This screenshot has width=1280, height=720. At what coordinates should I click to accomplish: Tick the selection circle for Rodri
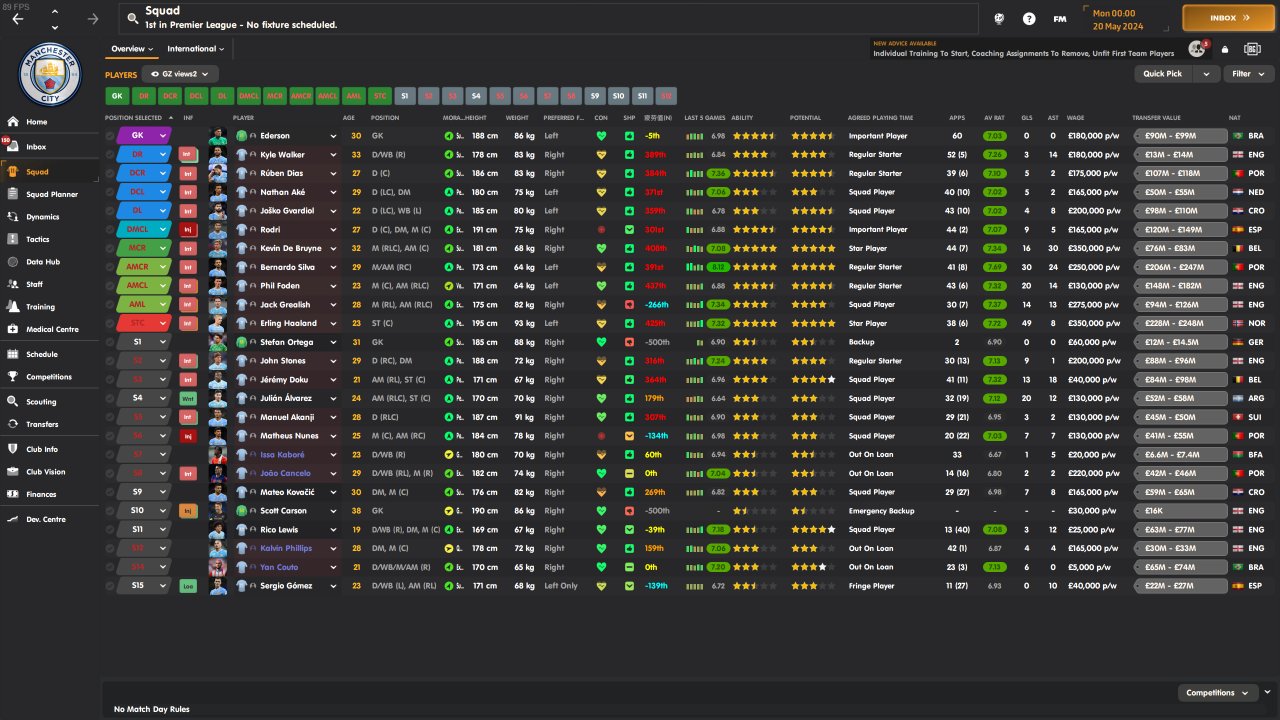point(110,230)
